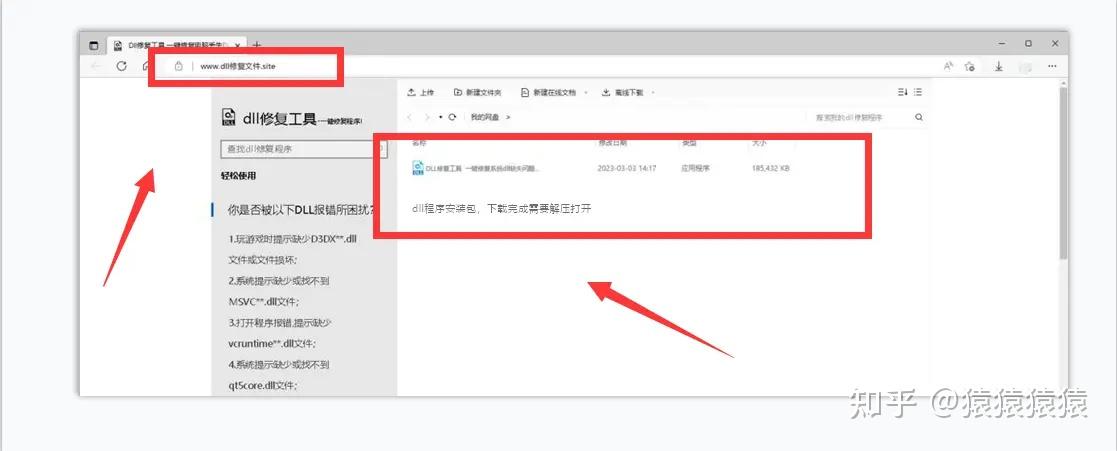Viewport: 1117px width, 451px height.
Task: Click item 2.系统提示缺少或找不到
Action: click(279, 281)
